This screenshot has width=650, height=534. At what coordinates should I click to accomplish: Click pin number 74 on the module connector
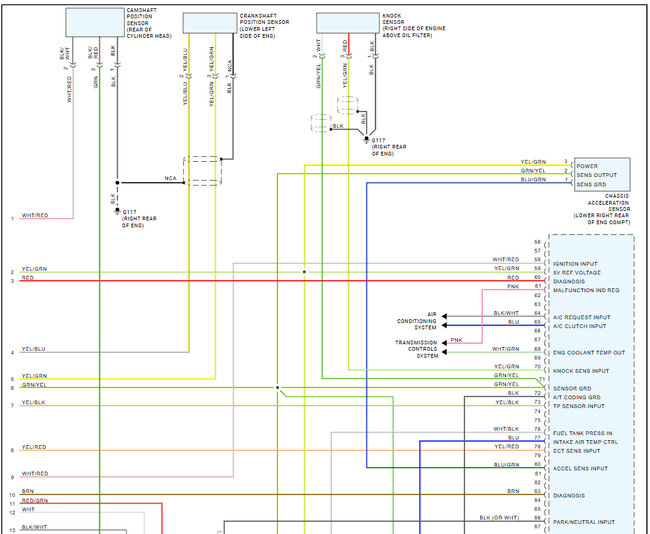pyautogui.click(x=538, y=411)
